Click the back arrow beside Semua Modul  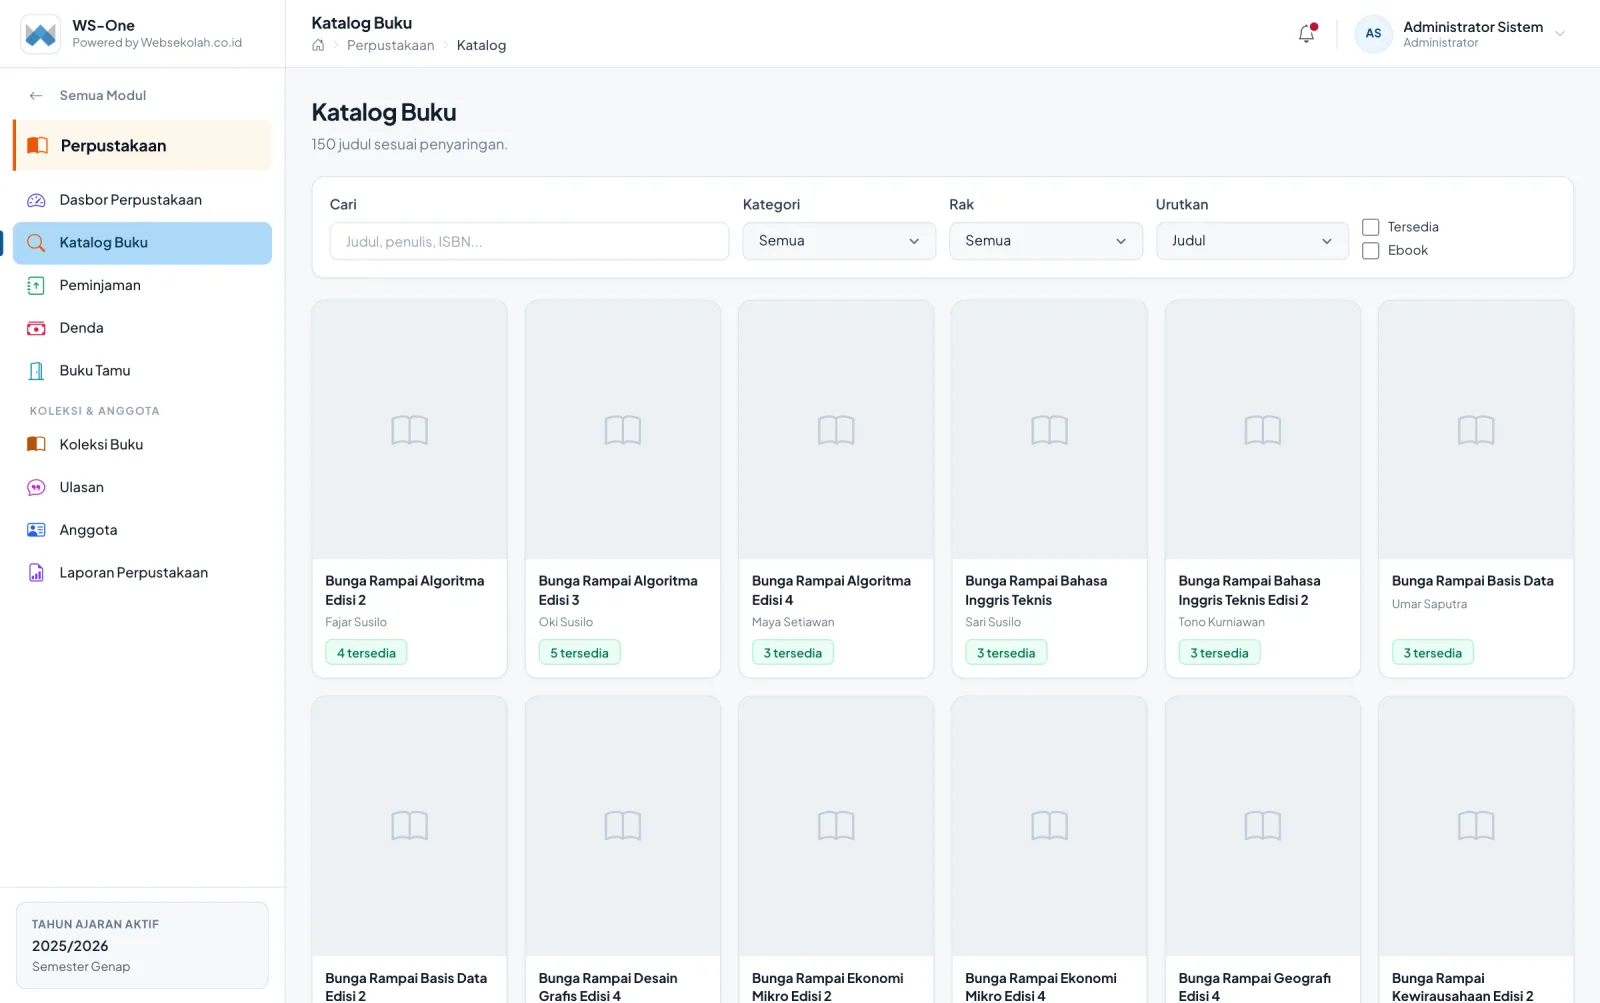coord(36,96)
